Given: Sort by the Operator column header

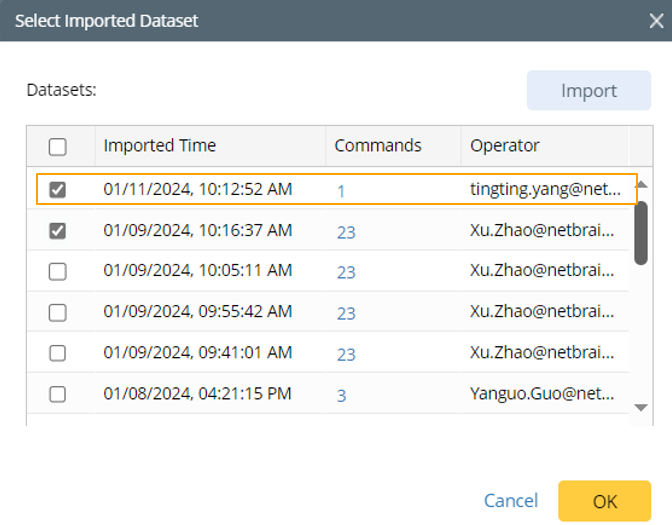Looking at the screenshot, I should point(505,146).
